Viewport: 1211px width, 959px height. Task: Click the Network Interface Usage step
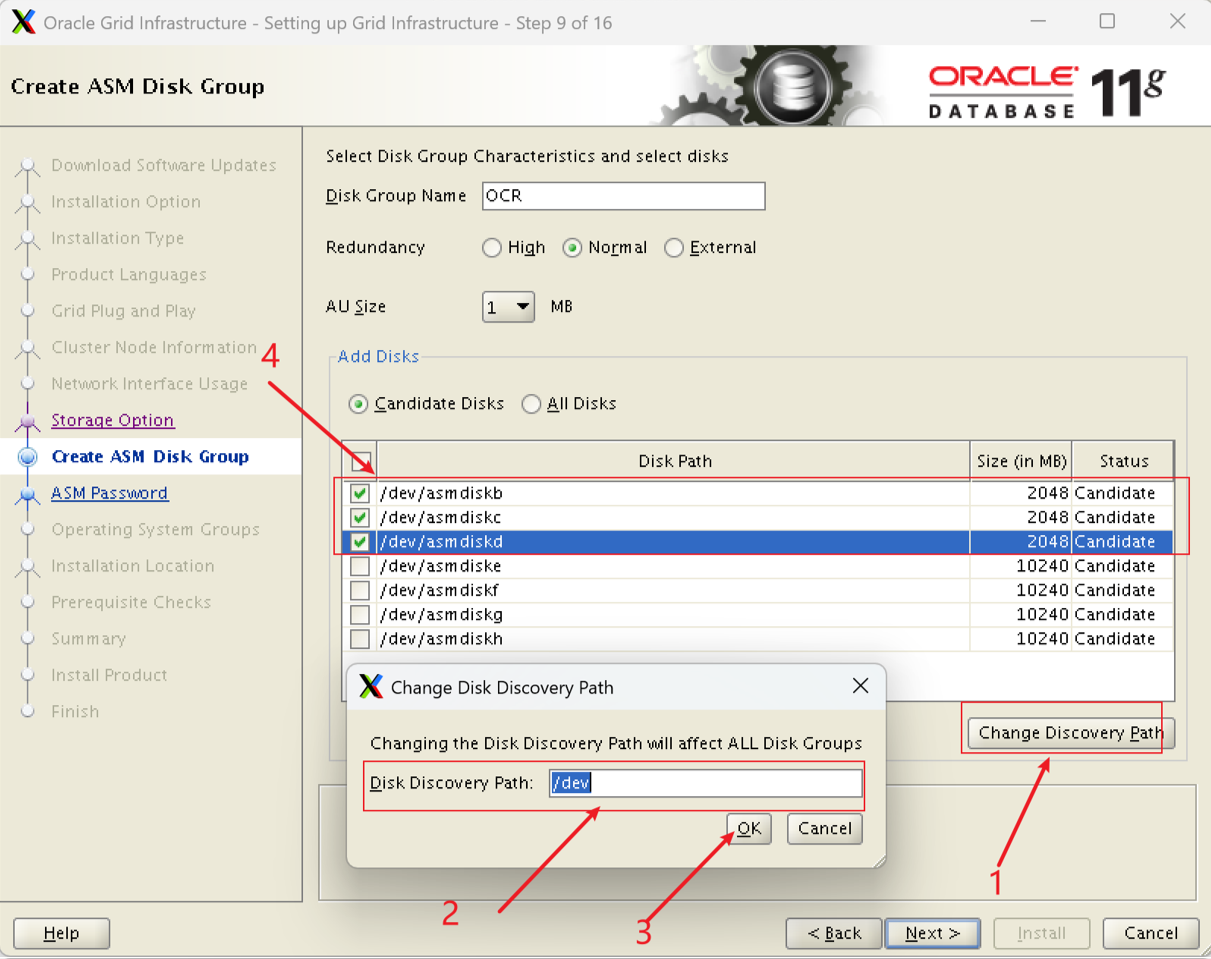tap(150, 384)
